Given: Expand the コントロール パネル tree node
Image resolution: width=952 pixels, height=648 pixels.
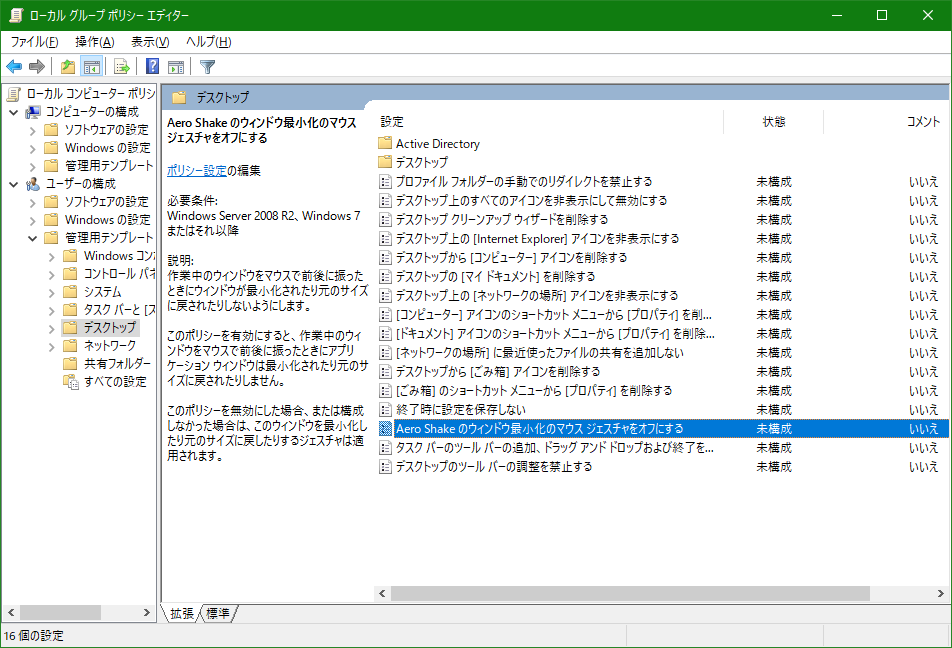Looking at the screenshot, I should click(x=52, y=275).
